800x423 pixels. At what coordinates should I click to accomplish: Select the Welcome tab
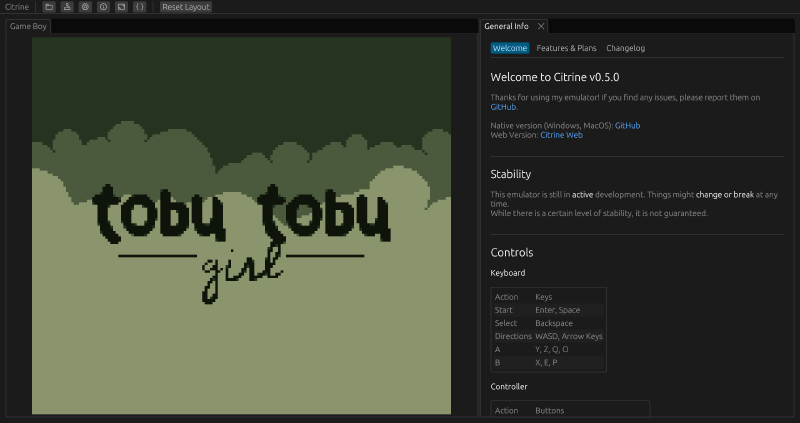510,48
